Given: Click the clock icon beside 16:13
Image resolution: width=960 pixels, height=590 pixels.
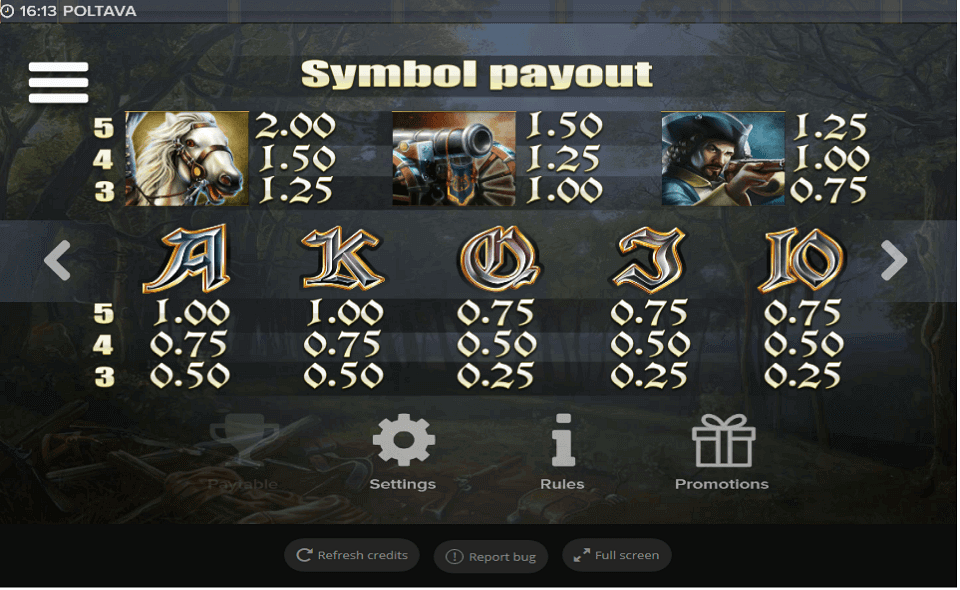Looking at the screenshot, I should pyautogui.click(x=7, y=11).
